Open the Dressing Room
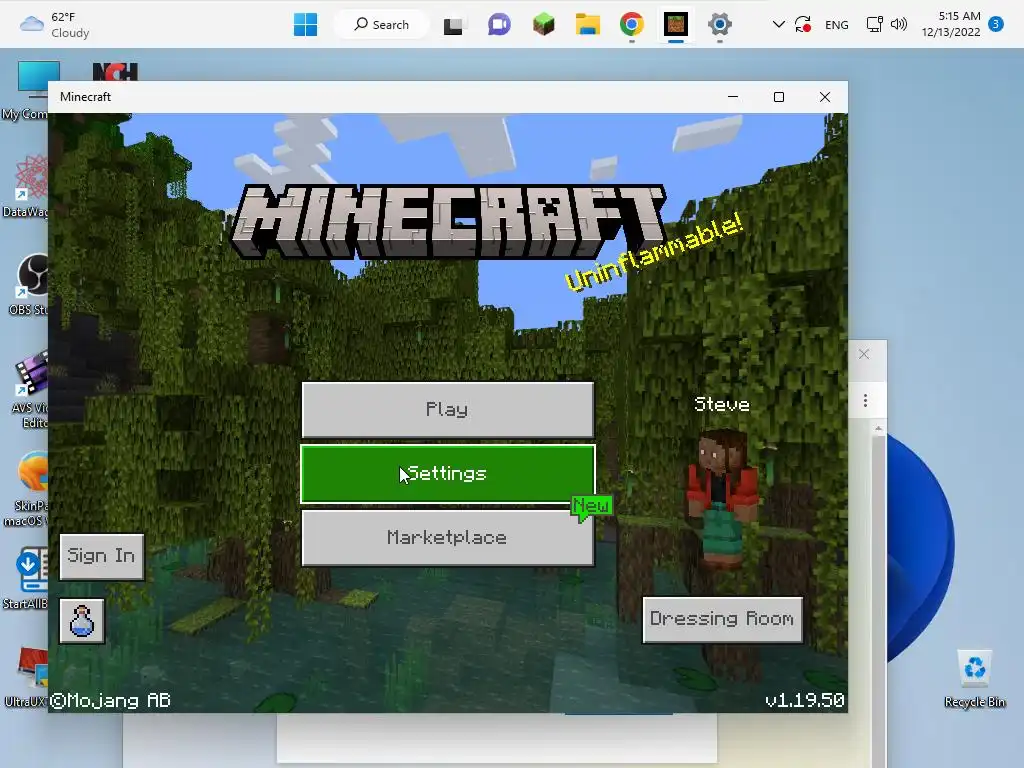This screenshot has width=1024, height=768. [722, 618]
